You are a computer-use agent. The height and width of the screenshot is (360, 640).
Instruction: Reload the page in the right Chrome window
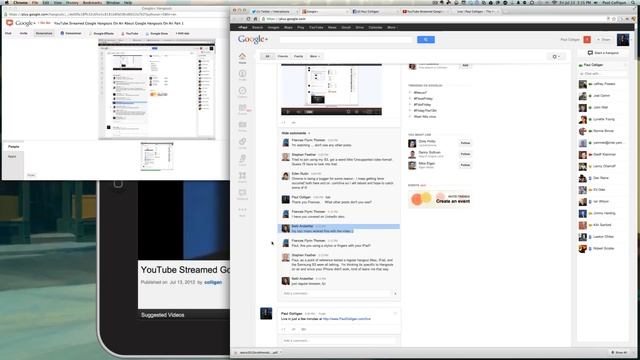248,19
